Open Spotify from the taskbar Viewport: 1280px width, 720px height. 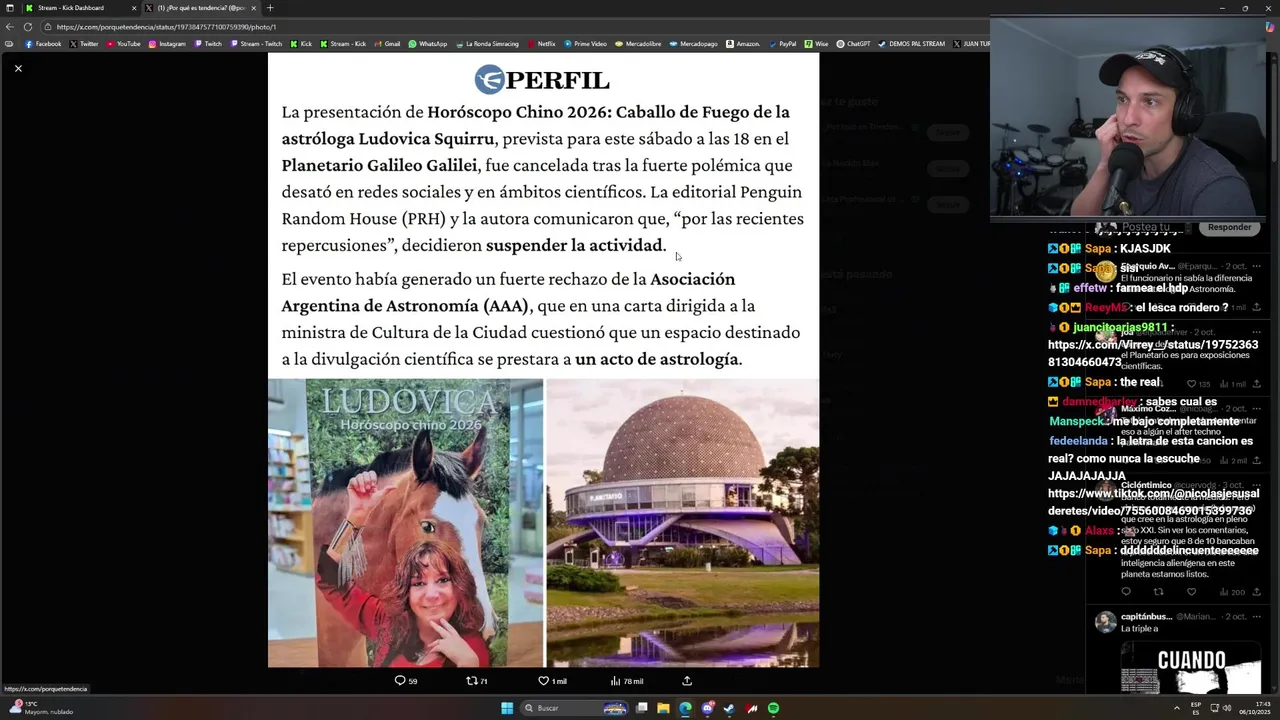pyautogui.click(x=773, y=708)
